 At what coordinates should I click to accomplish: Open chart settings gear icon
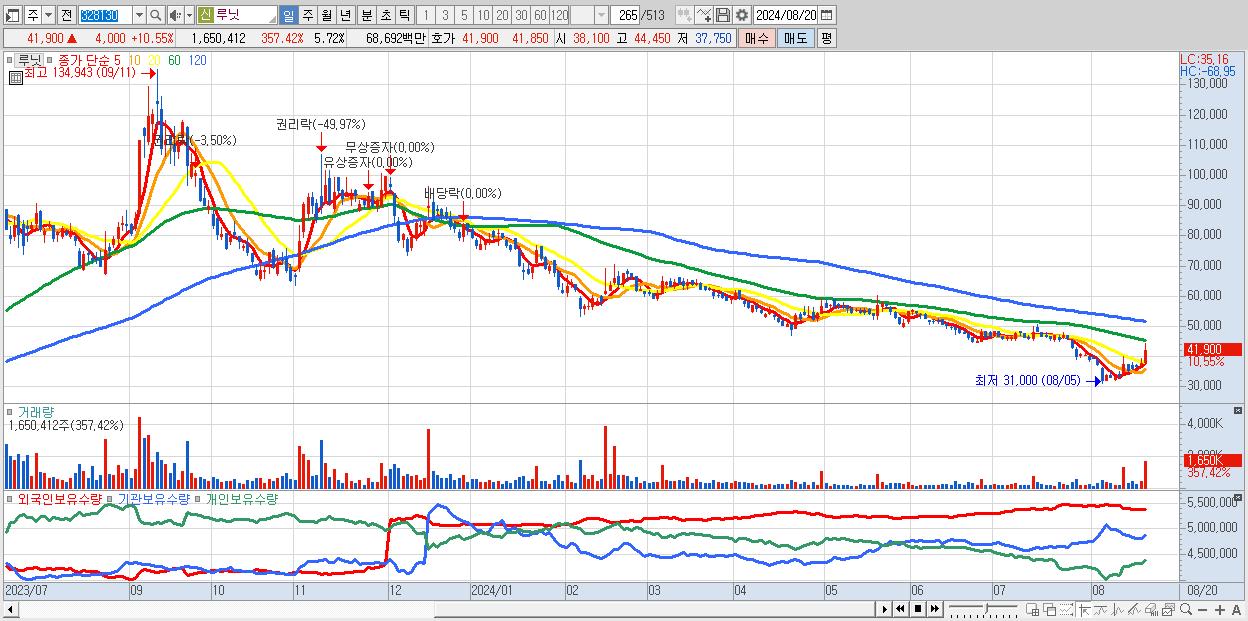click(x=742, y=15)
